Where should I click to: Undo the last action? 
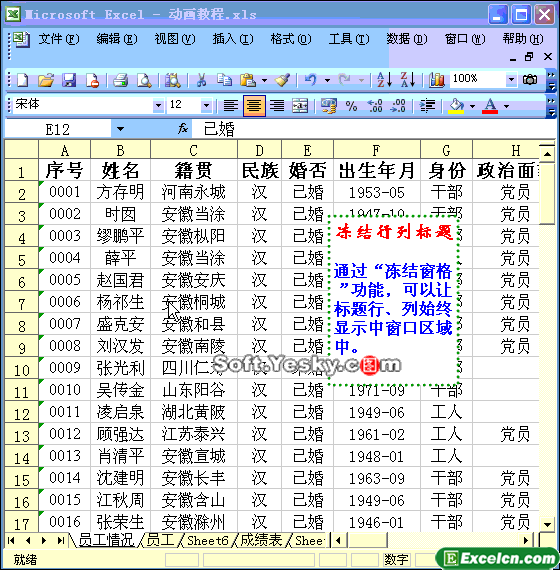310,80
